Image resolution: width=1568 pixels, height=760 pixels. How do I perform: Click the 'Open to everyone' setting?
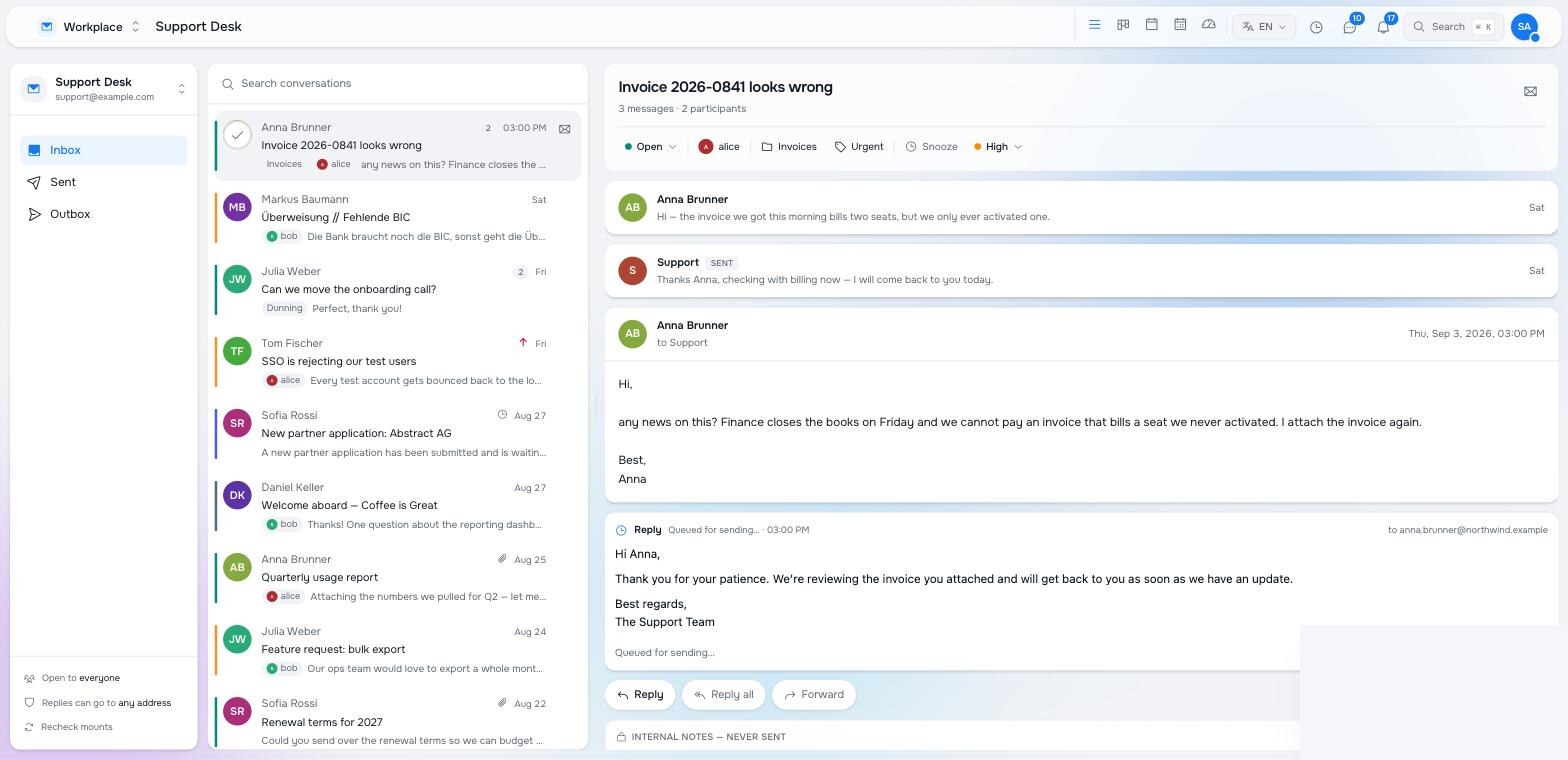pos(72,678)
